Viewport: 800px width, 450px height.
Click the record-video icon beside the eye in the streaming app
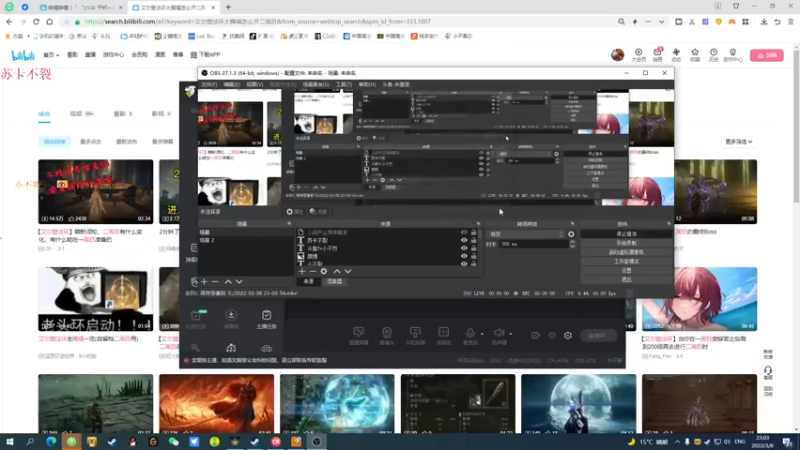click(x=535, y=335)
